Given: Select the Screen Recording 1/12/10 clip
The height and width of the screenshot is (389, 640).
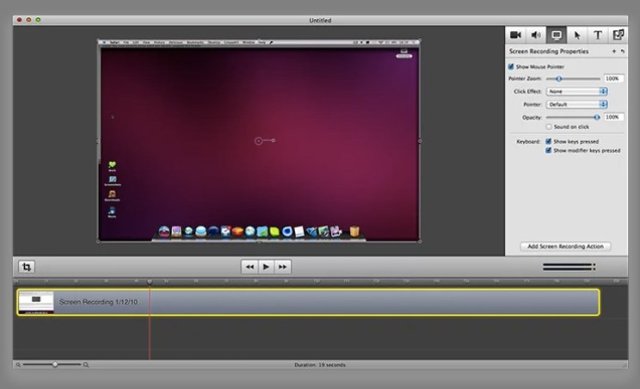Looking at the screenshot, I should pos(308,302).
